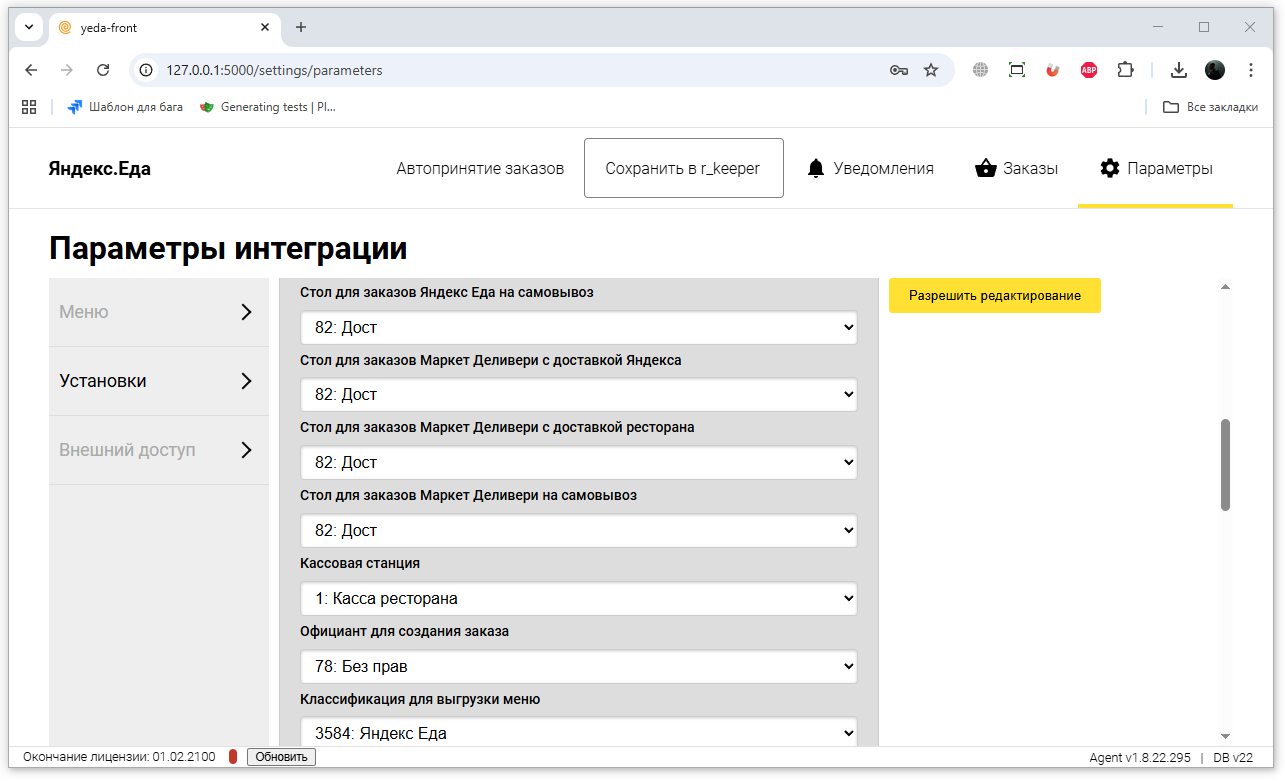Click the Notifications bell icon
1285x782 pixels.
[x=816, y=168]
